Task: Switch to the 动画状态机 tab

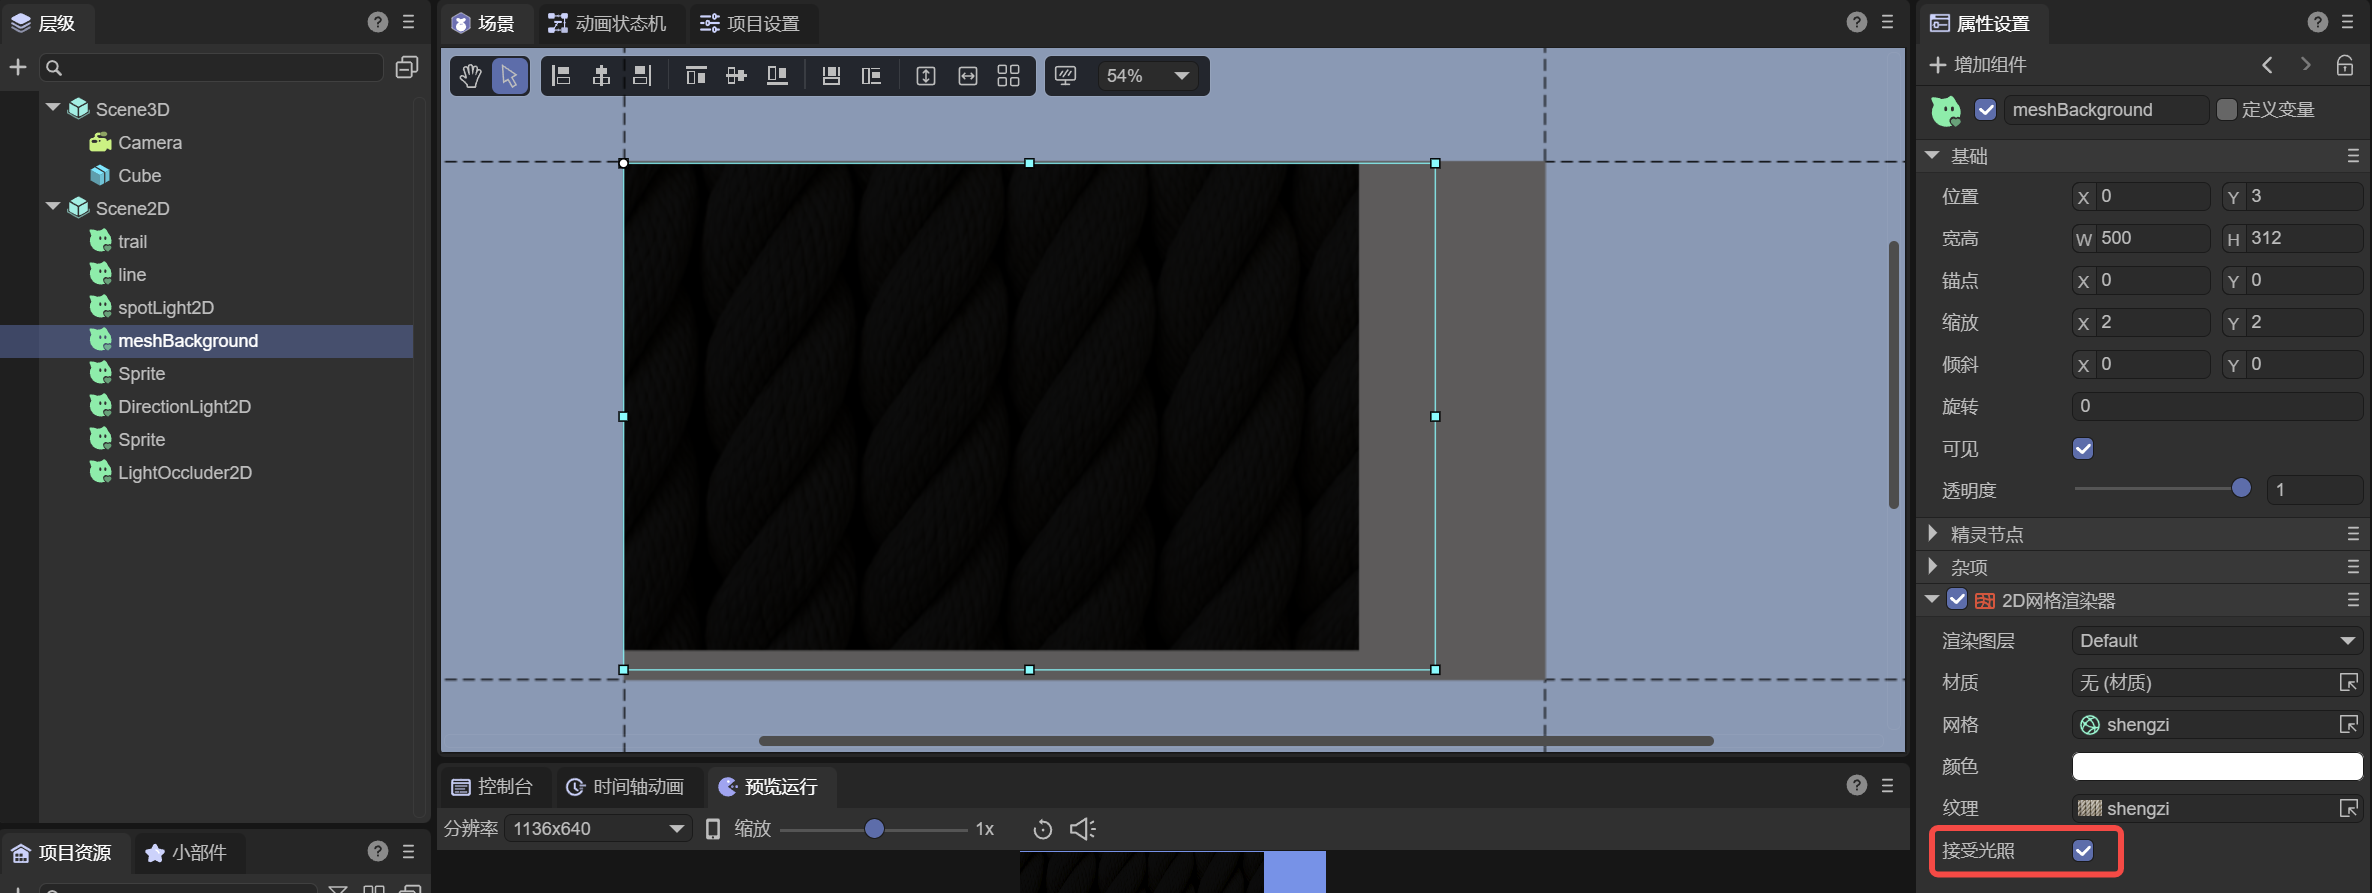Action: click(608, 23)
